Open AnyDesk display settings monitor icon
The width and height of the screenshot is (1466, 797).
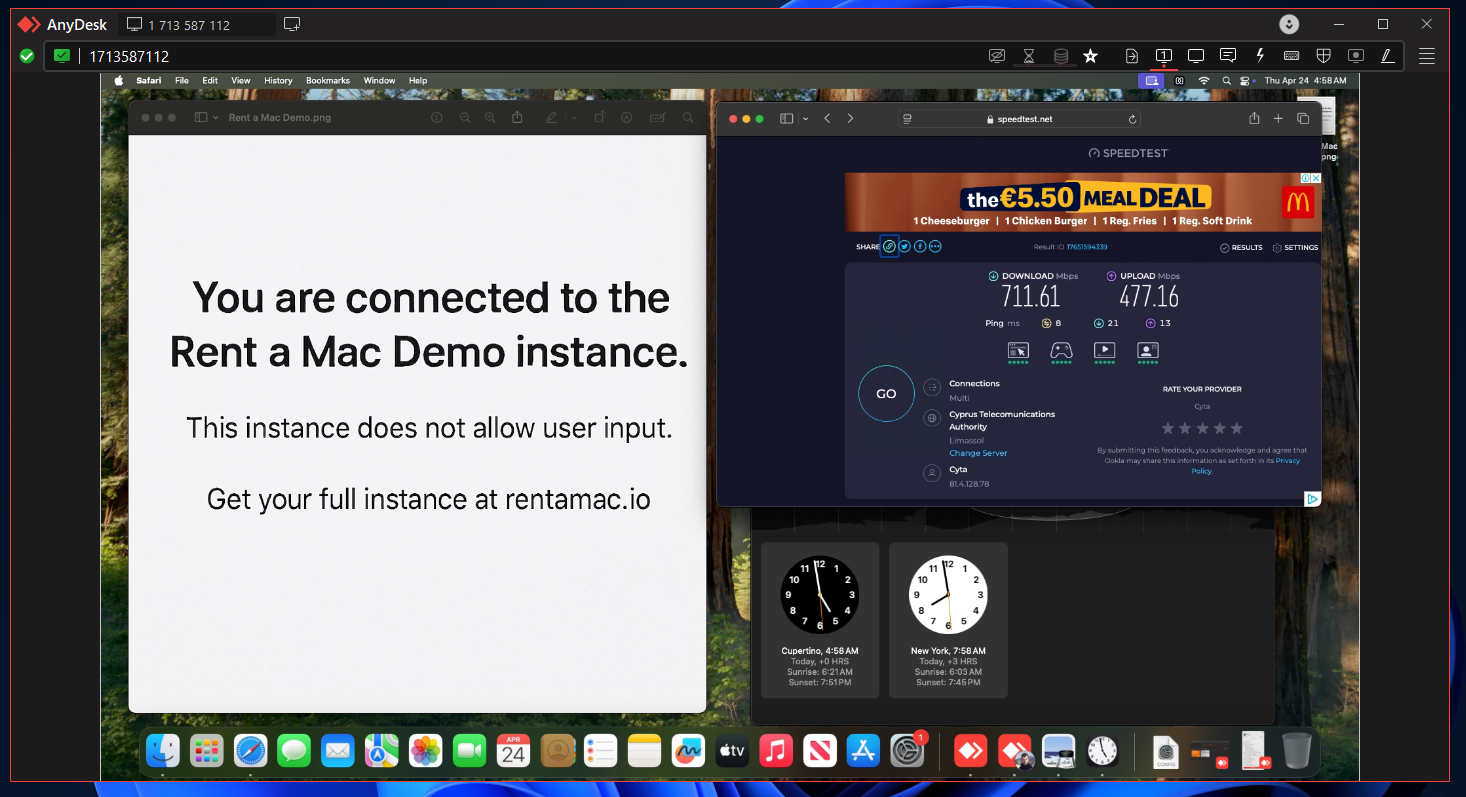tap(1195, 56)
